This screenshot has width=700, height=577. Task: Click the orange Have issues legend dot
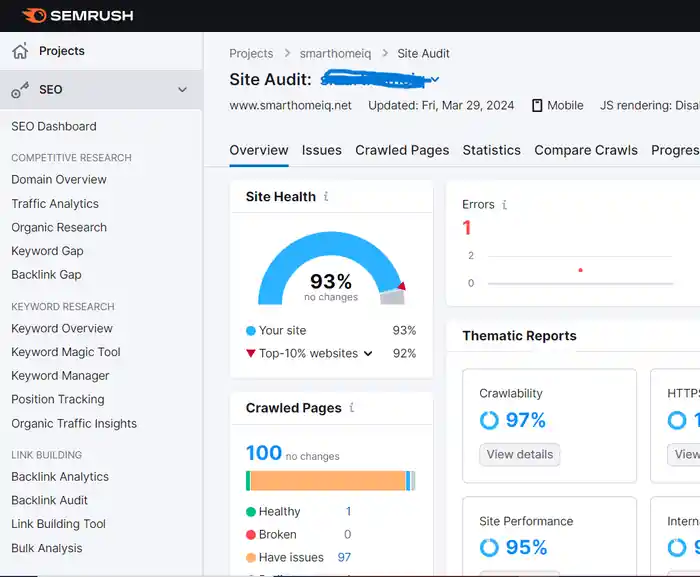(x=251, y=557)
